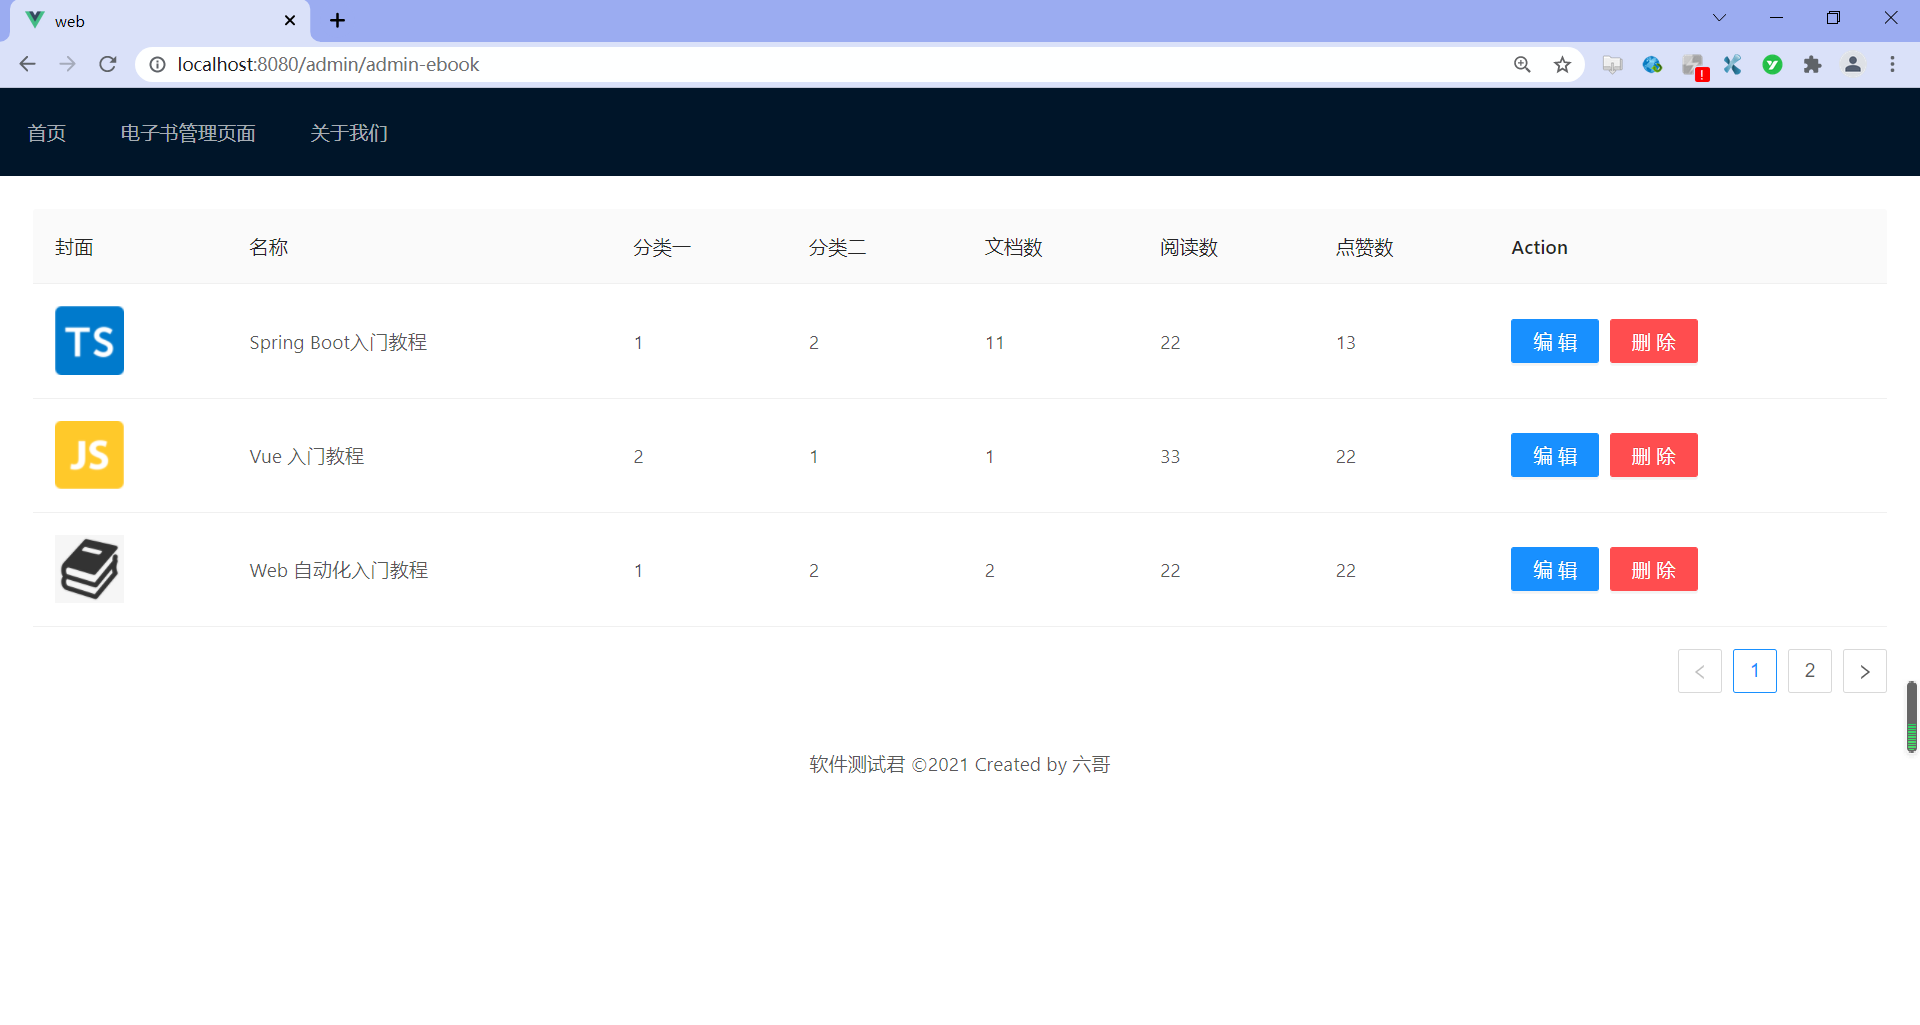Click the previous page arrow in pagination
1920x1025 pixels.
click(x=1699, y=671)
